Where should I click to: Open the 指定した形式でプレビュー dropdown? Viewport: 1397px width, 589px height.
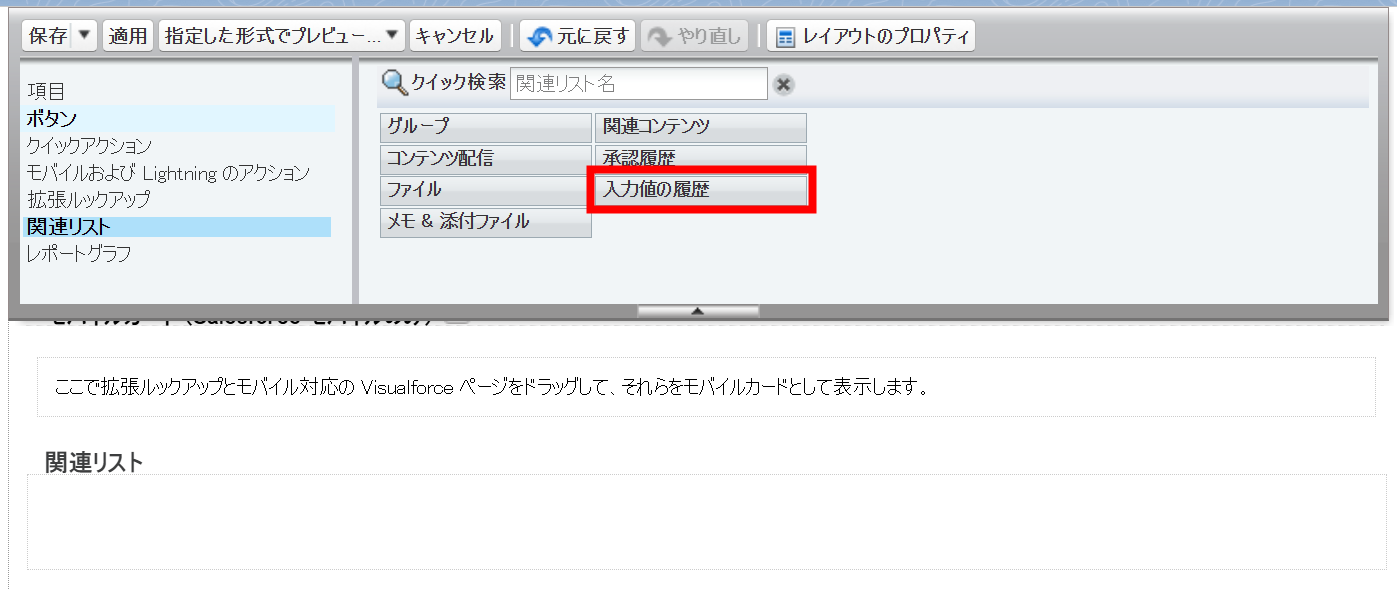pos(282,36)
